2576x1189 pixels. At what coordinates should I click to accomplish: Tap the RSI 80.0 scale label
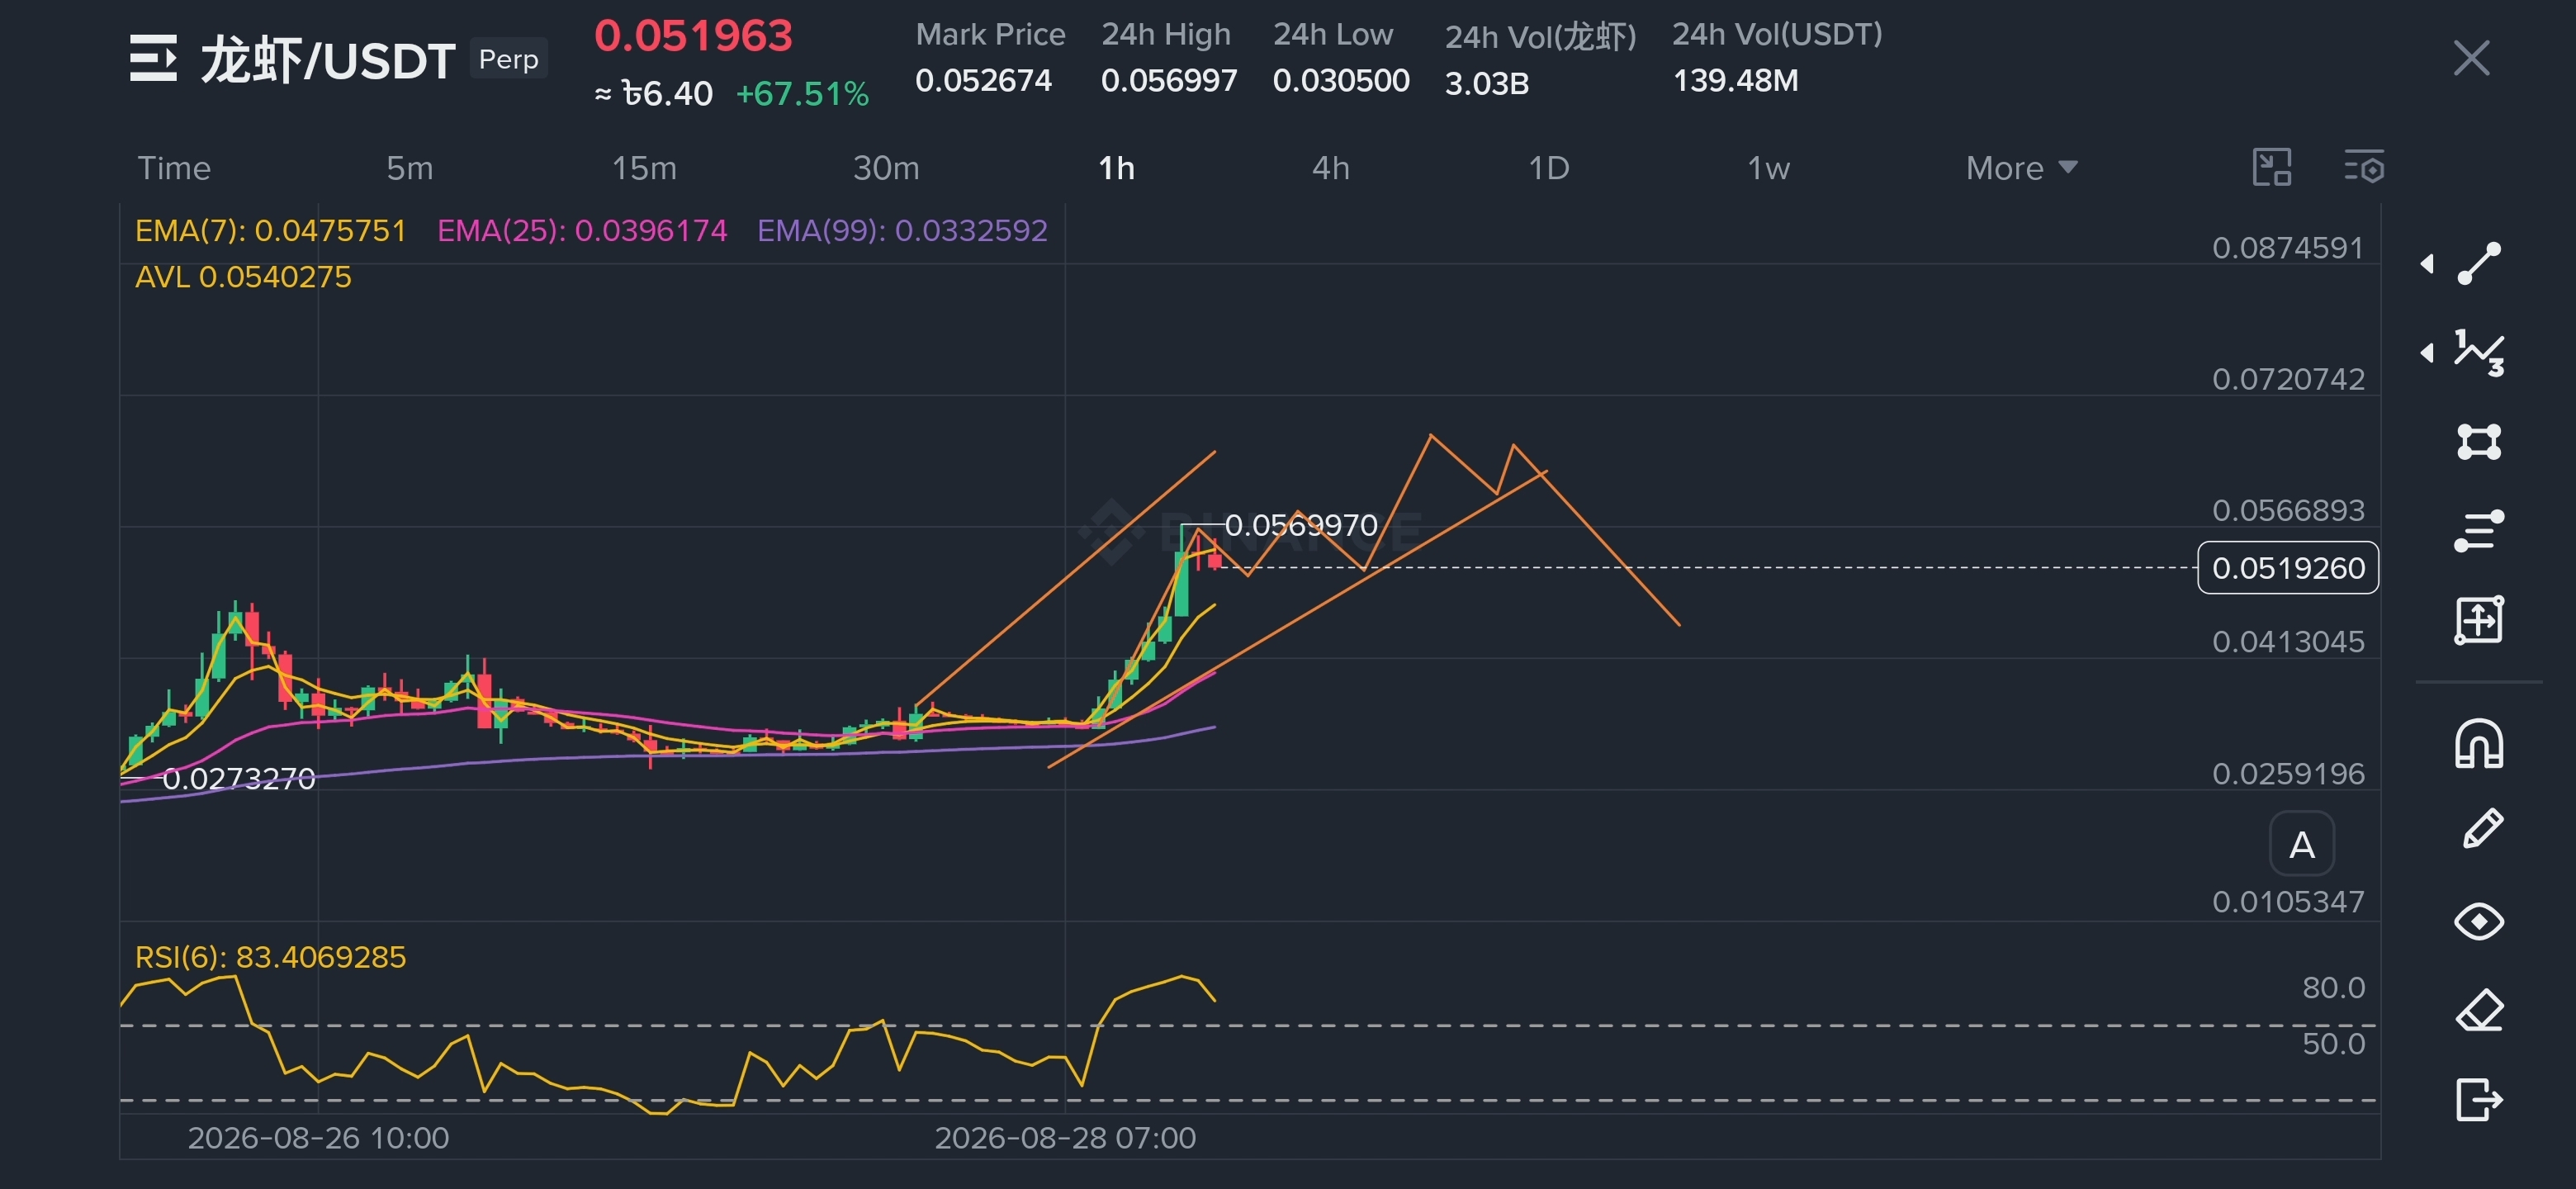(2333, 987)
